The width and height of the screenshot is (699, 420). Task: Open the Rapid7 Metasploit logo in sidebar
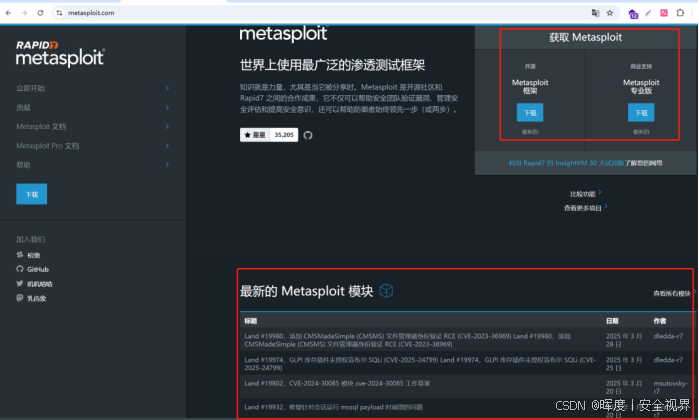(x=60, y=54)
